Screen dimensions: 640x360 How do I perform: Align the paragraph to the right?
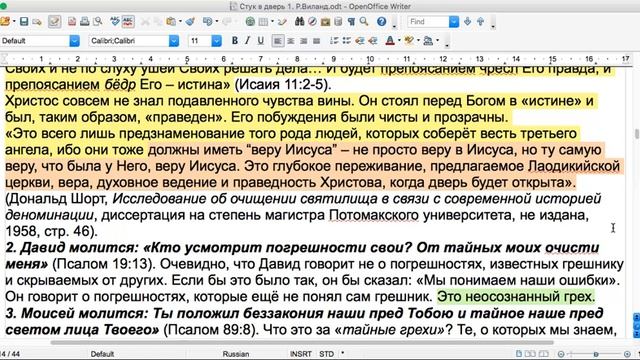304,41
